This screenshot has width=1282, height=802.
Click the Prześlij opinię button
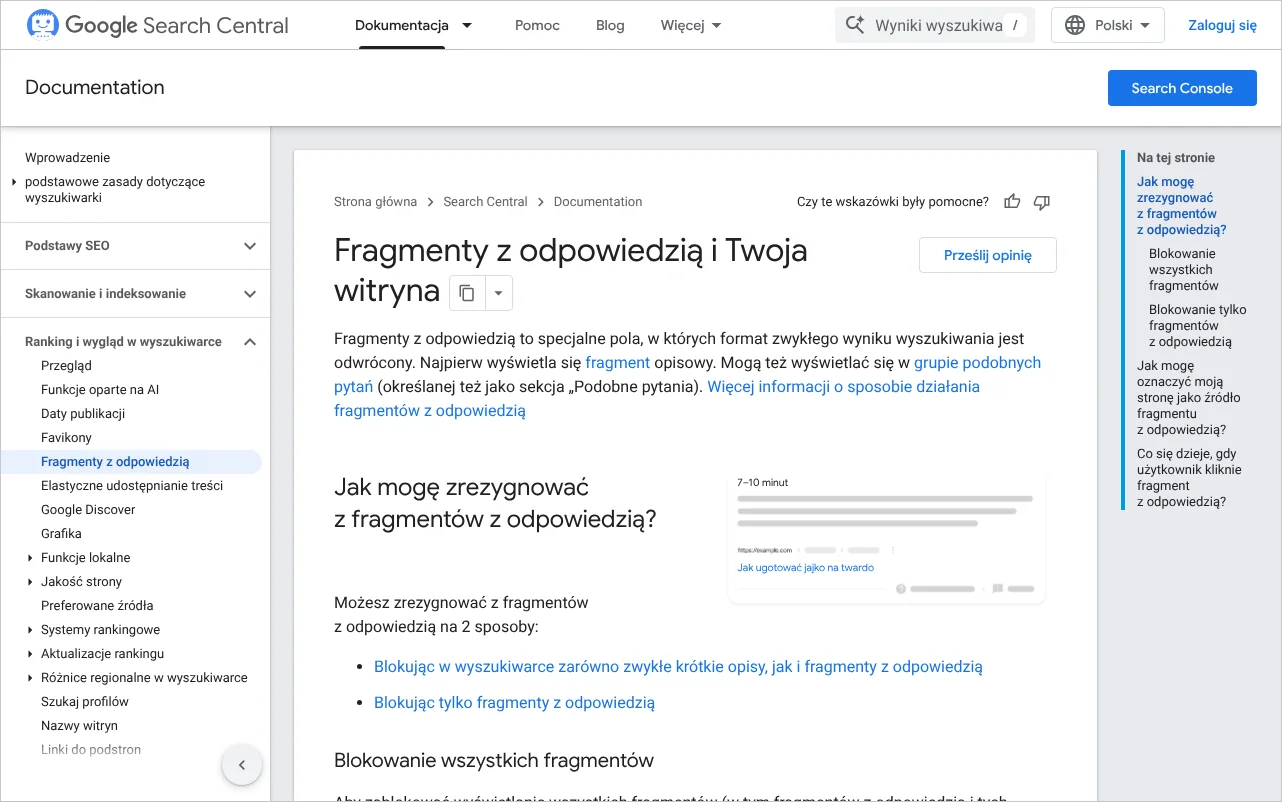pyautogui.click(x=988, y=255)
